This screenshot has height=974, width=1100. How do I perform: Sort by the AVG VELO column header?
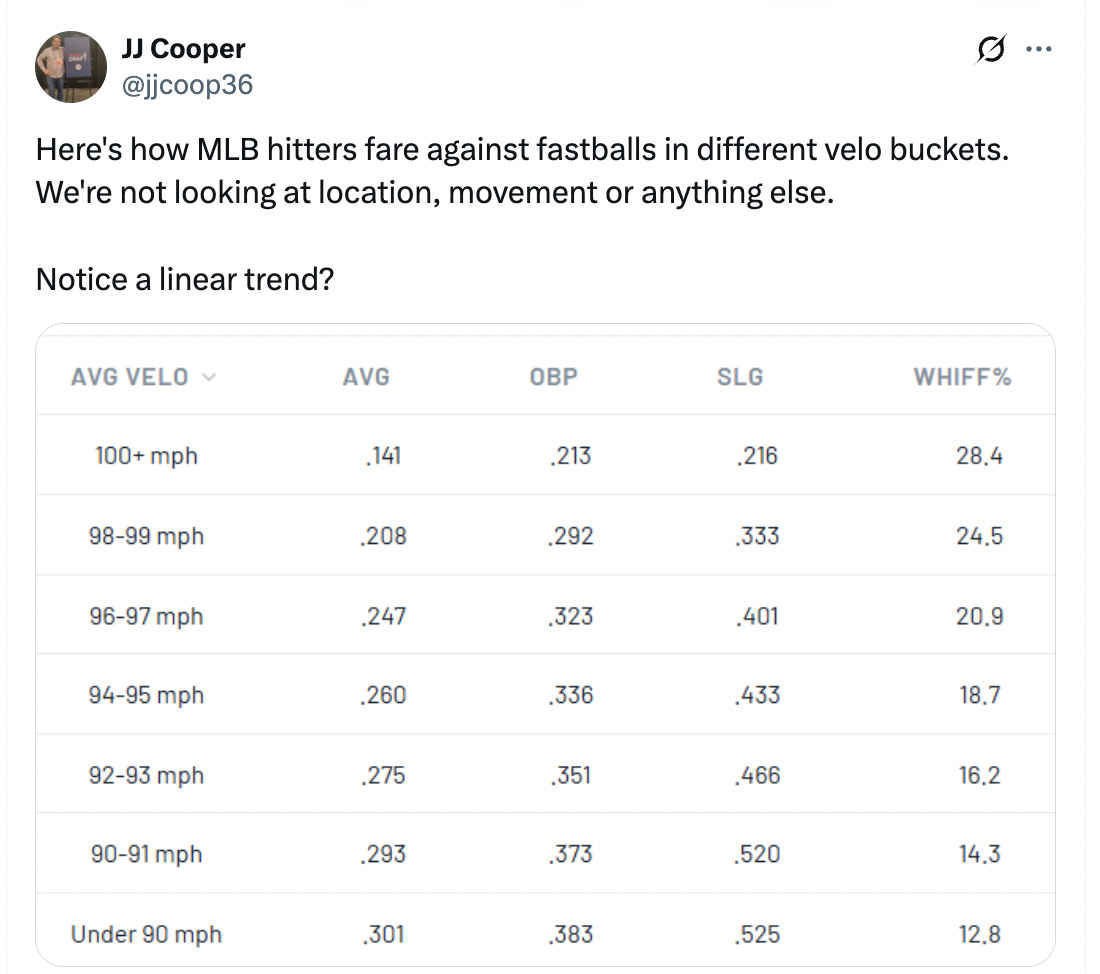click(130, 377)
